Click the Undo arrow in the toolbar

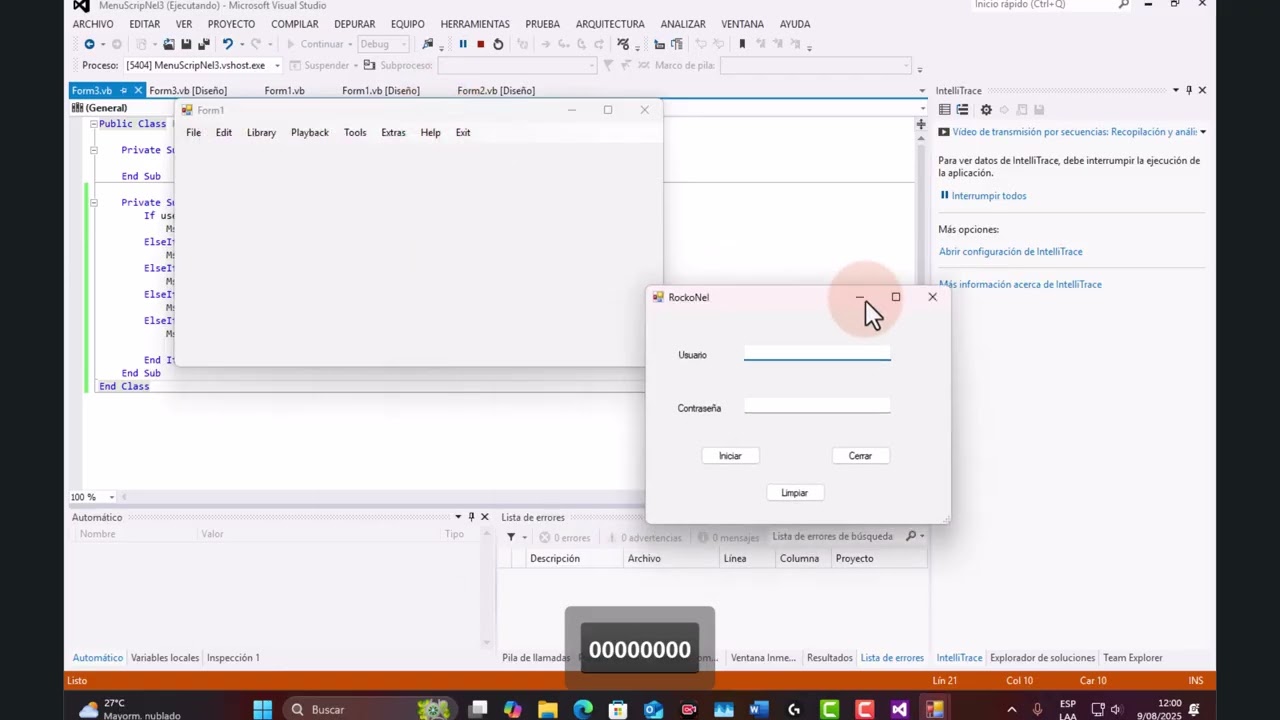228,44
